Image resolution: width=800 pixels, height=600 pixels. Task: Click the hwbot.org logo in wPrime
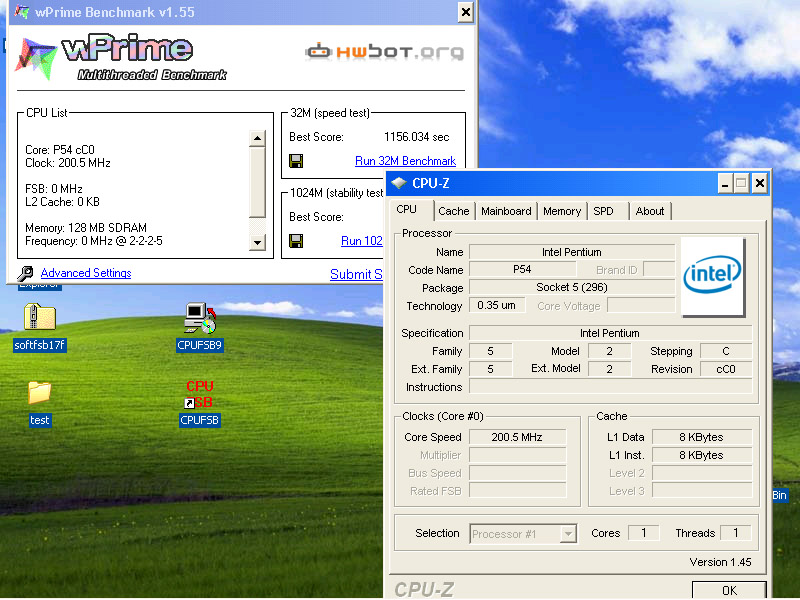click(x=385, y=52)
